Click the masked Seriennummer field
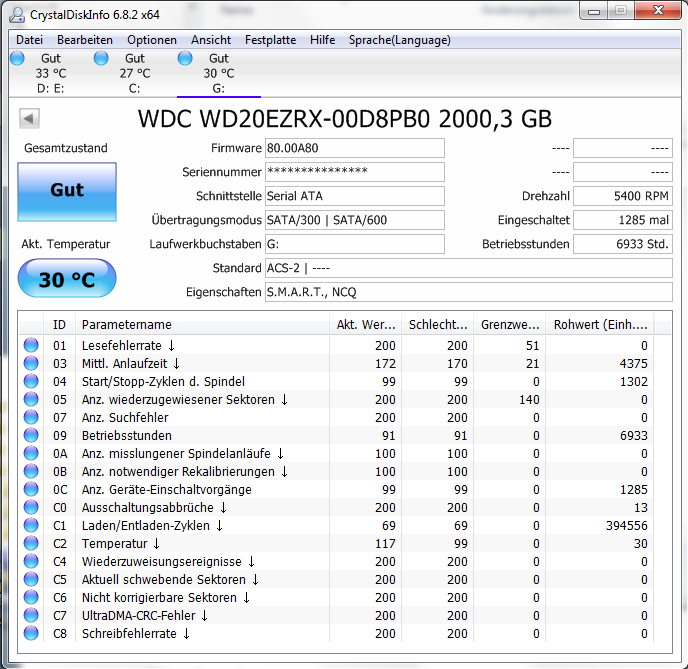The height and width of the screenshot is (669, 688). pyautogui.click(x=355, y=172)
